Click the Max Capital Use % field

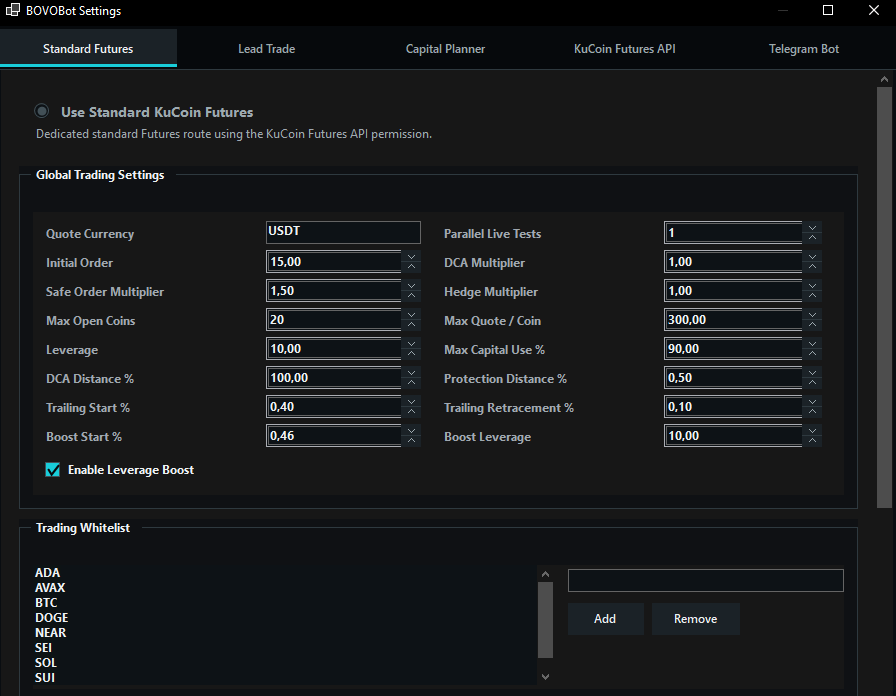tap(733, 349)
